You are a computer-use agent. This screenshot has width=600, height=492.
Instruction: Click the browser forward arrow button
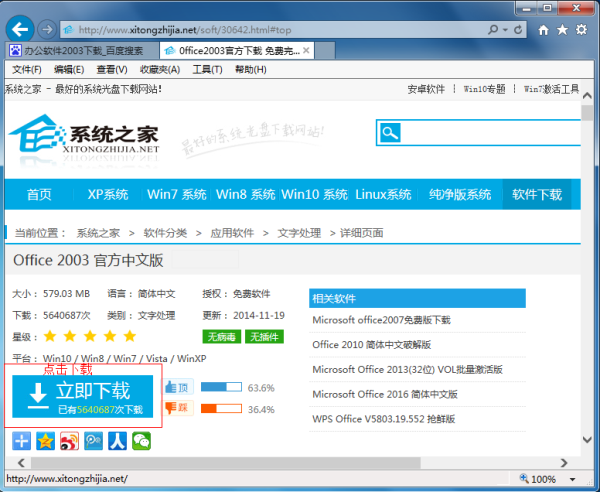(x=47, y=29)
